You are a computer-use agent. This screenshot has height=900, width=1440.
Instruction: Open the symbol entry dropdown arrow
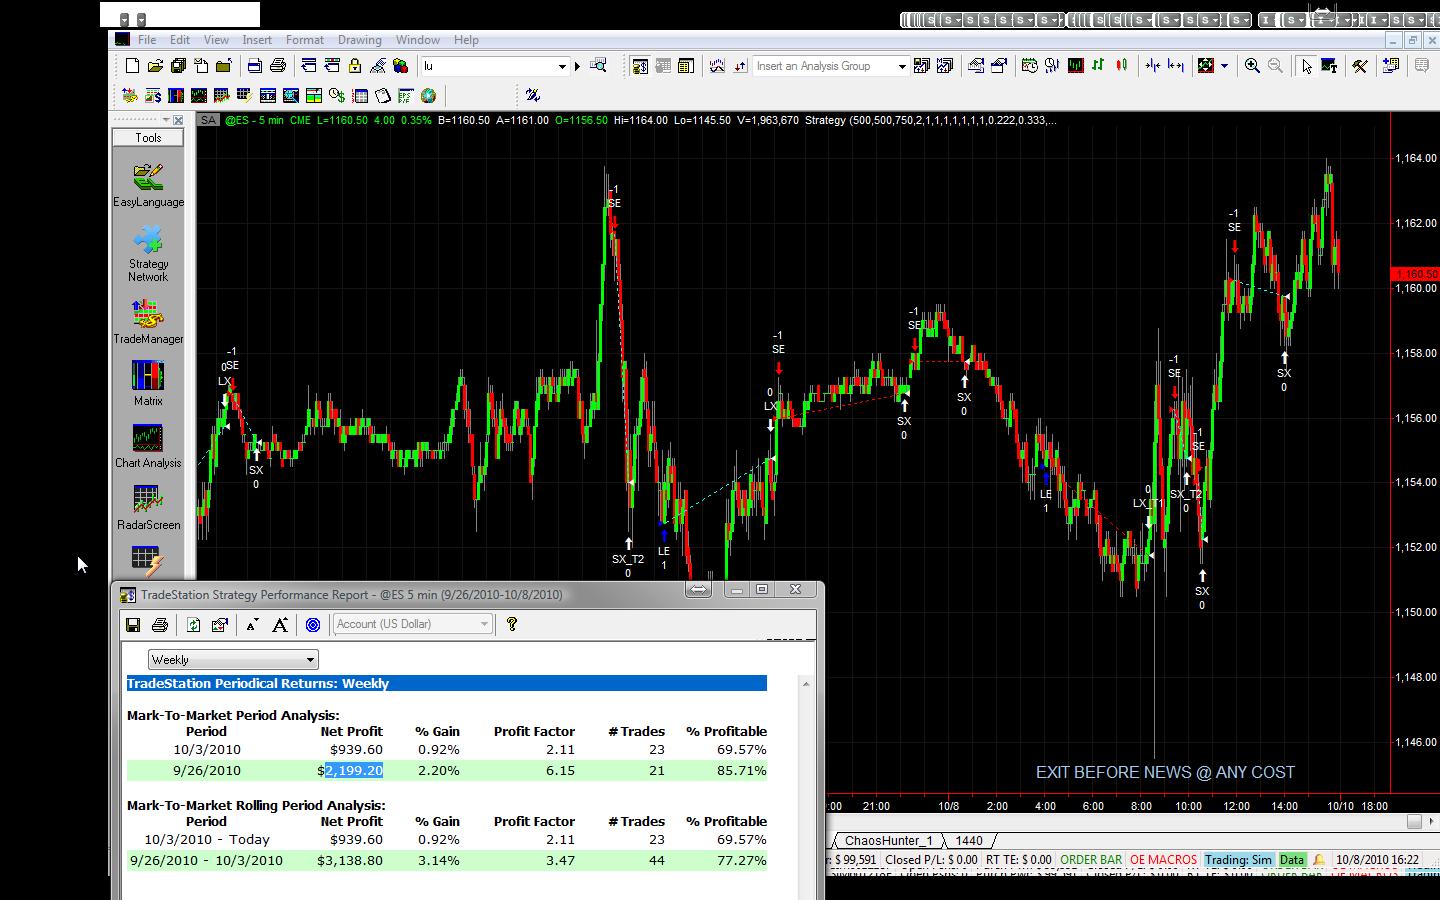(x=562, y=66)
